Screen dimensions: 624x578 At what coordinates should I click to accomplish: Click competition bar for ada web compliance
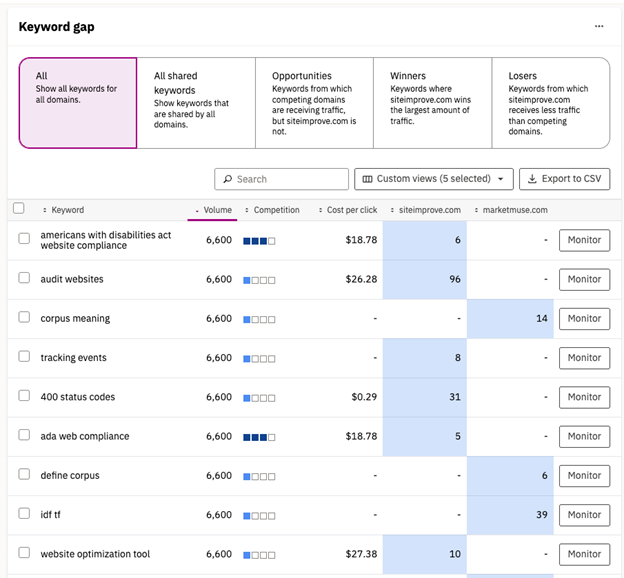click(259, 437)
